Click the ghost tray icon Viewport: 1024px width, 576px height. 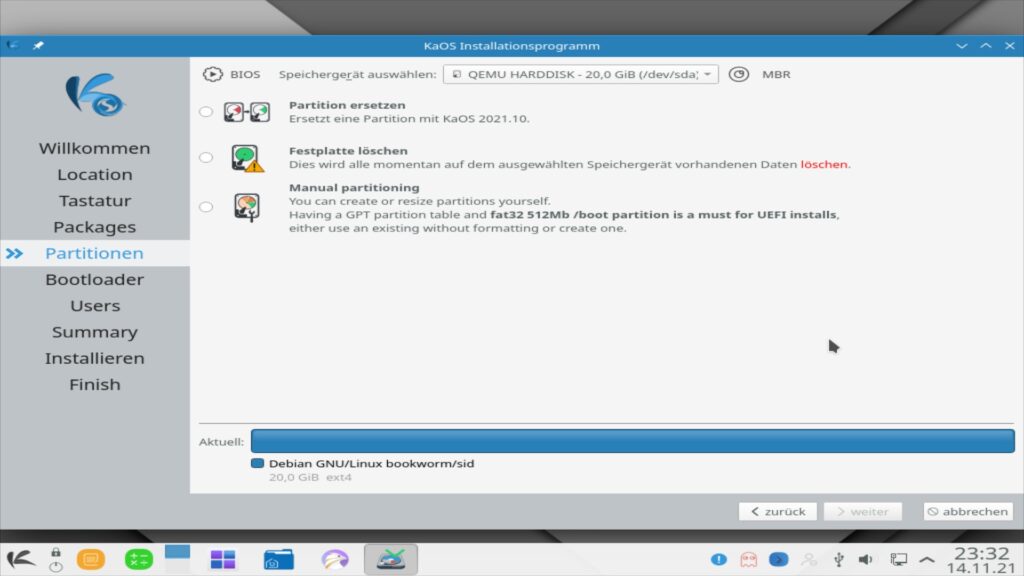coord(748,560)
